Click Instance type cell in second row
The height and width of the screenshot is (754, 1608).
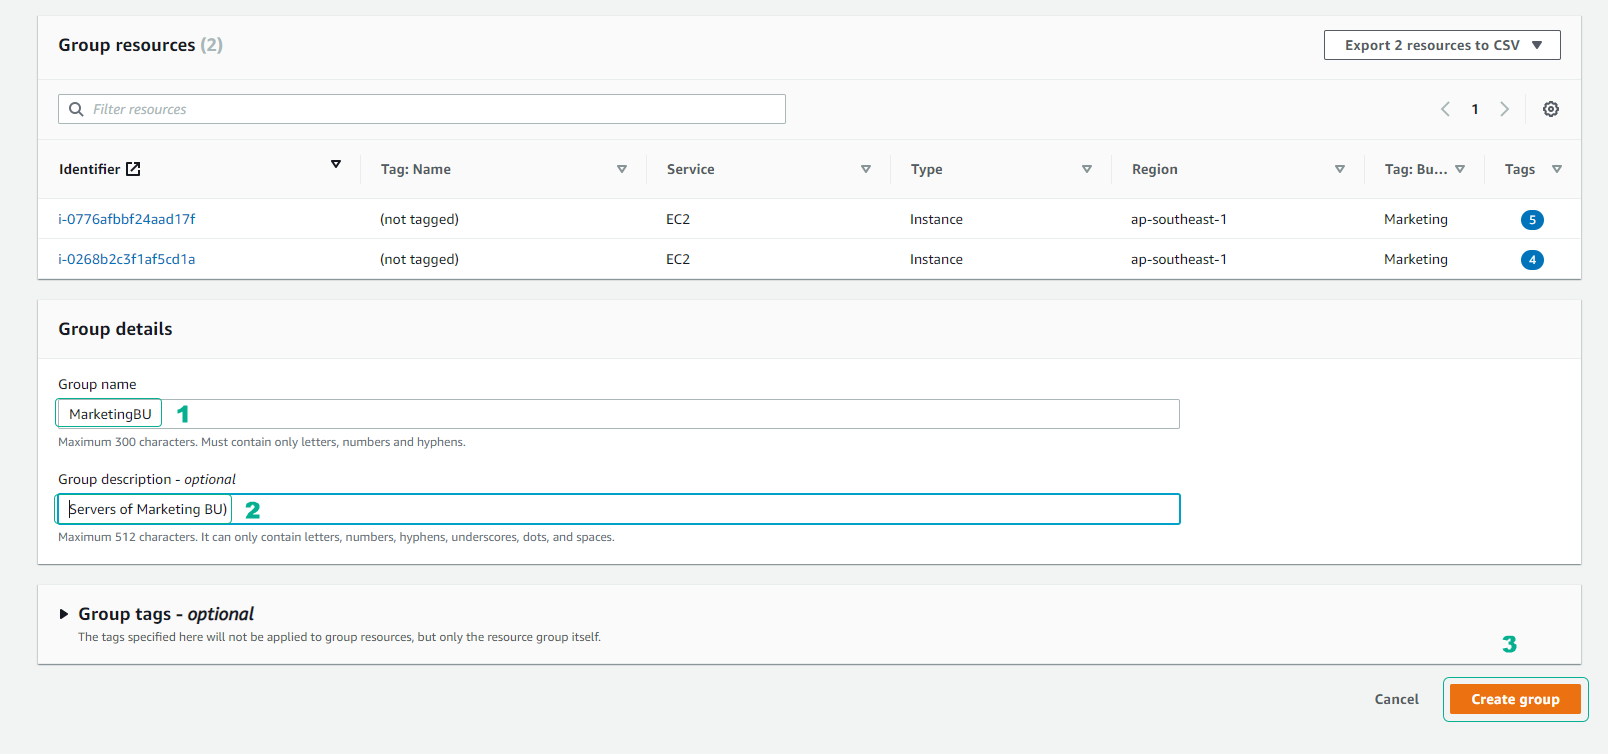click(x=936, y=259)
